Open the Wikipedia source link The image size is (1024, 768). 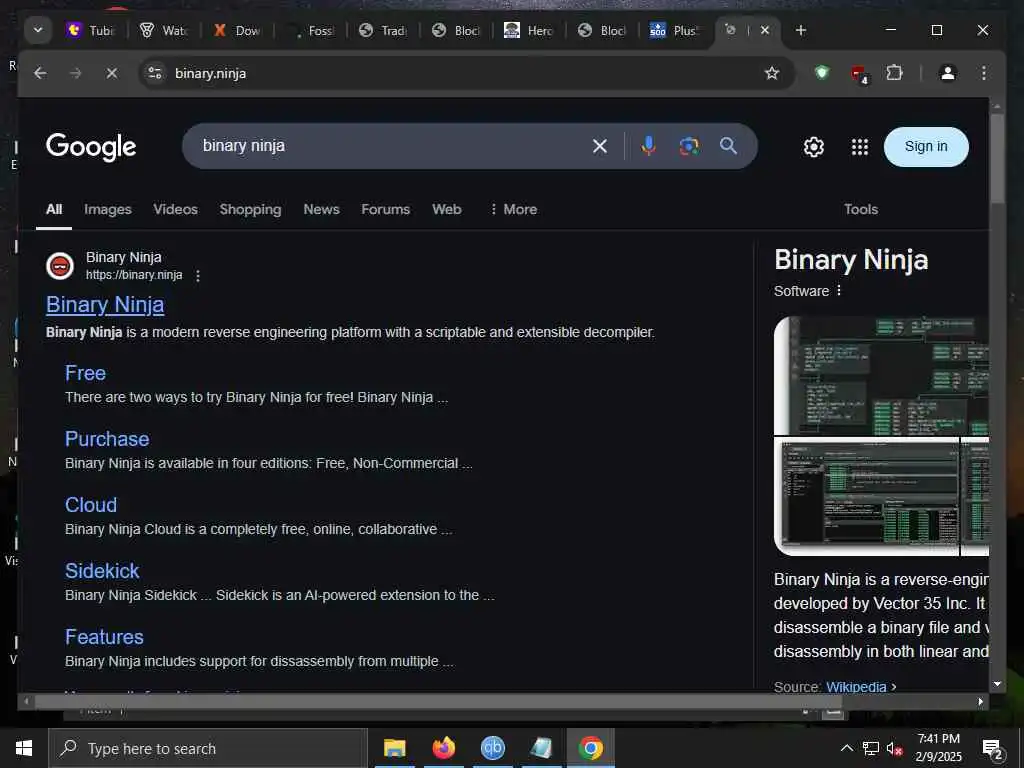tap(856, 686)
